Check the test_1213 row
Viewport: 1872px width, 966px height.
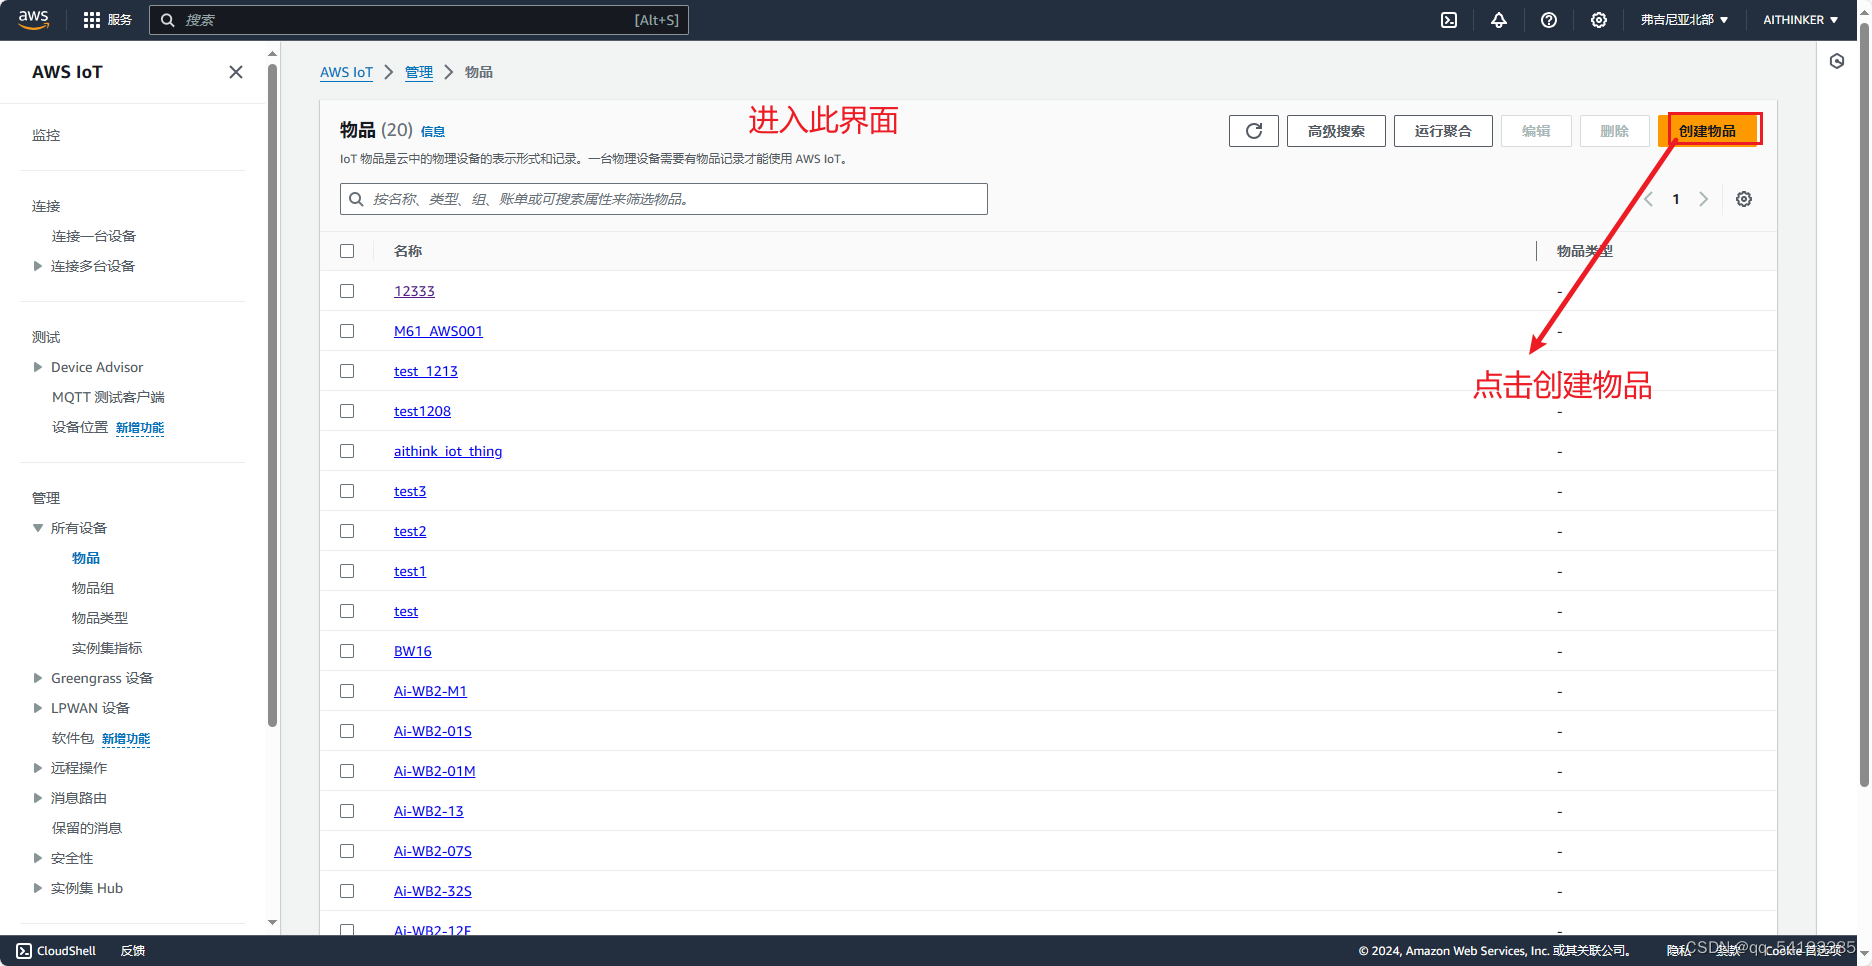(347, 371)
